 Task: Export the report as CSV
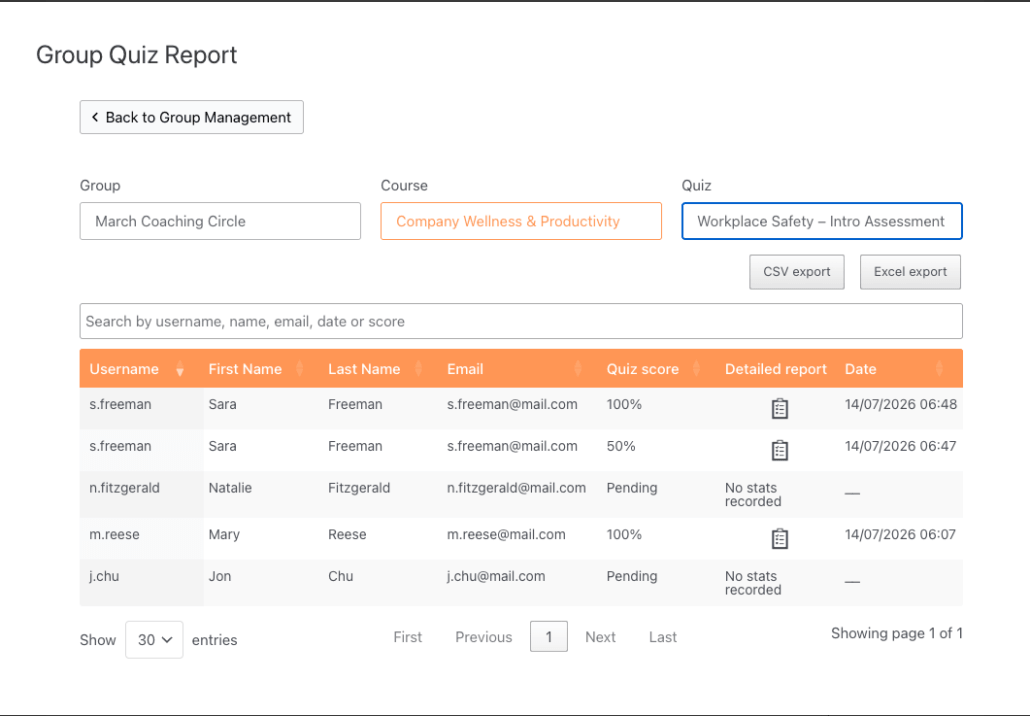click(797, 272)
